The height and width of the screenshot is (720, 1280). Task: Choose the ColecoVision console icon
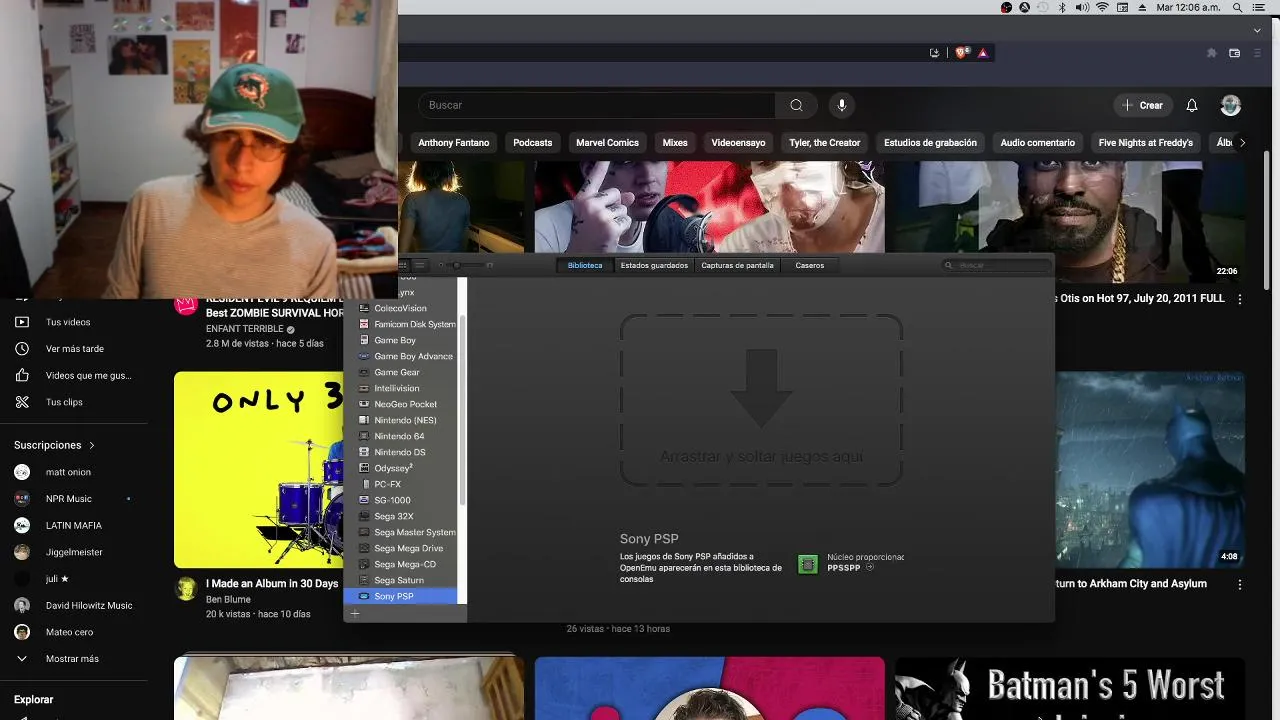pyautogui.click(x=364, y=308)
